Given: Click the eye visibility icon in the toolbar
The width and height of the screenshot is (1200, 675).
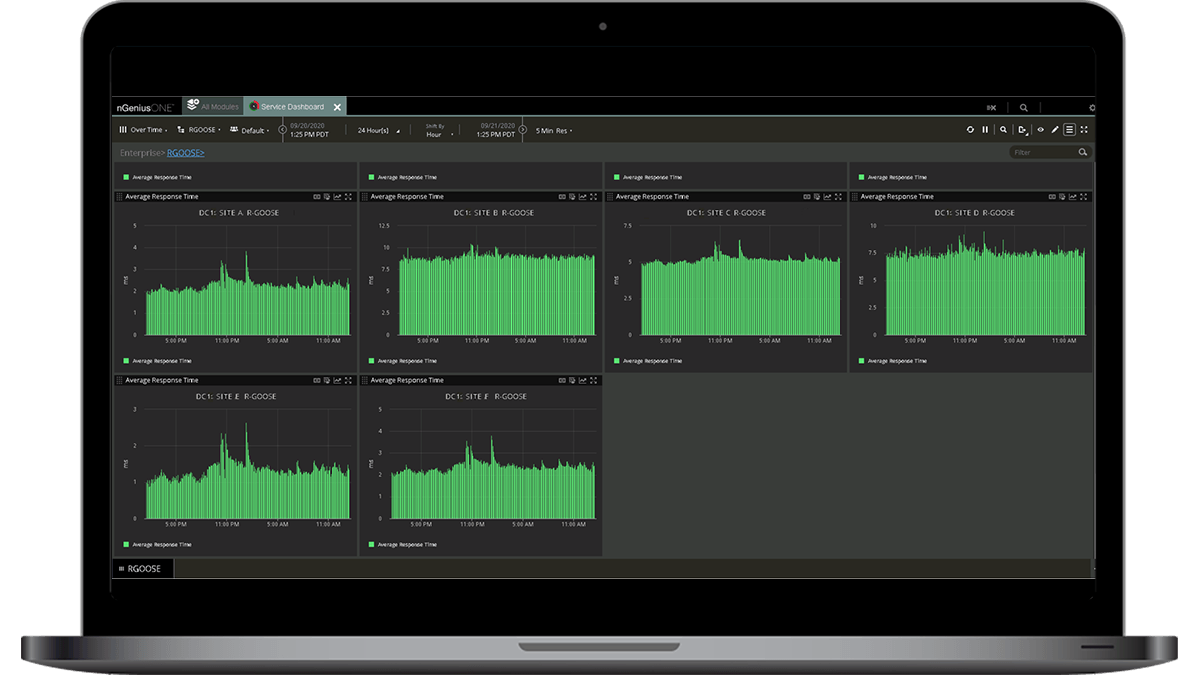Looking at the screenshot, I should [1040, 130].
